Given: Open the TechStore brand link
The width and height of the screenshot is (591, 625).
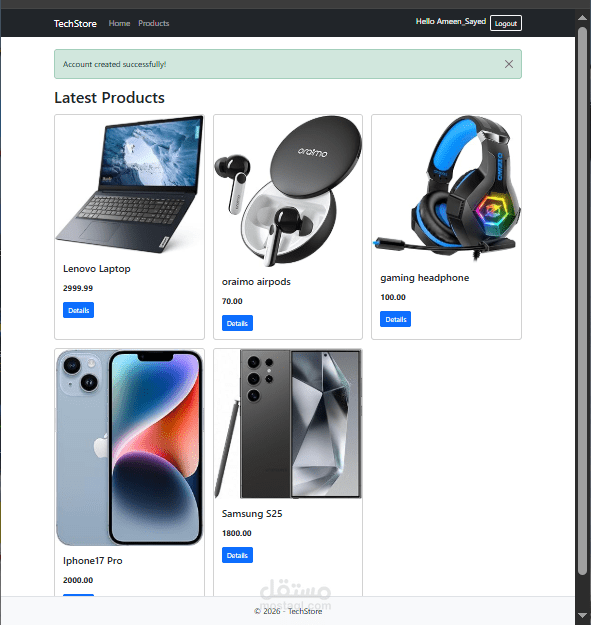Looking at the screenshot, I should tap(75, 24).
